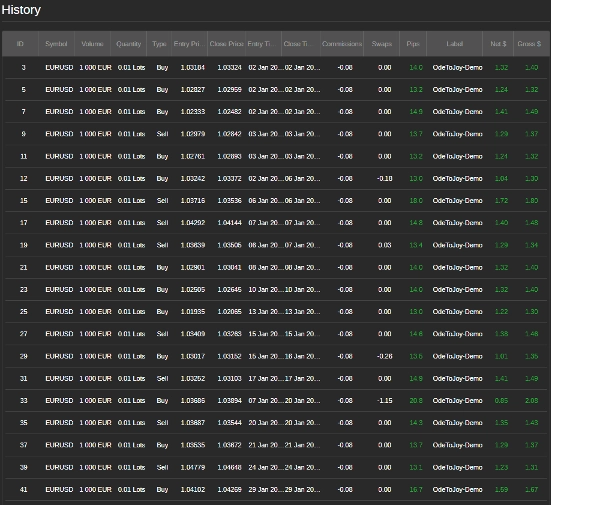Screen dimensions: 600x505
Task: Sort by Commissions column header
Action: 342,44
